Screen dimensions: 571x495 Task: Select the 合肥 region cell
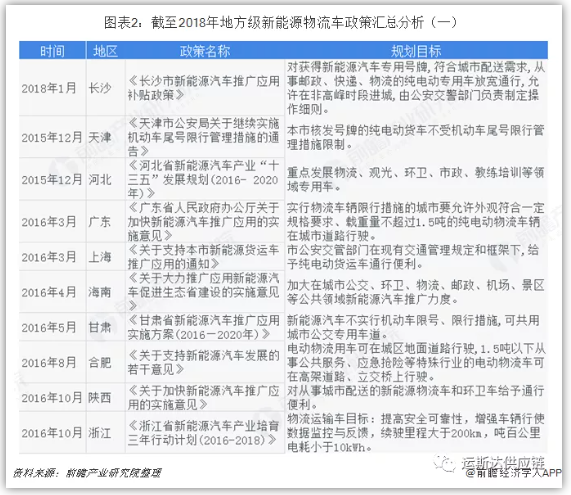pos(100,362)
